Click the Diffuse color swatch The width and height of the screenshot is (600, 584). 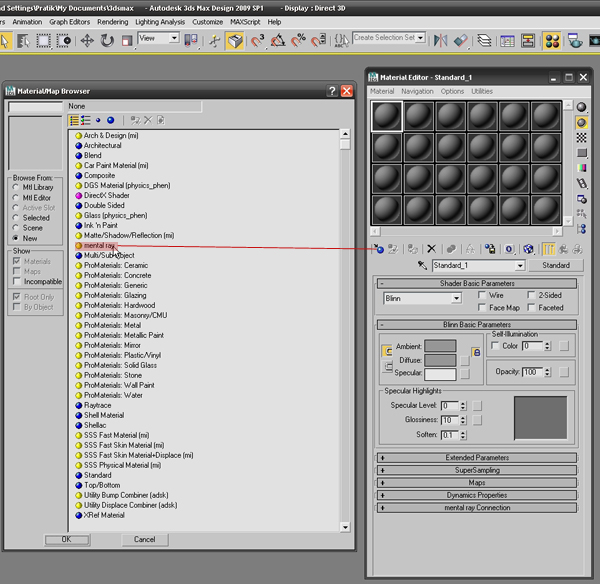click(x=440, y=360)
